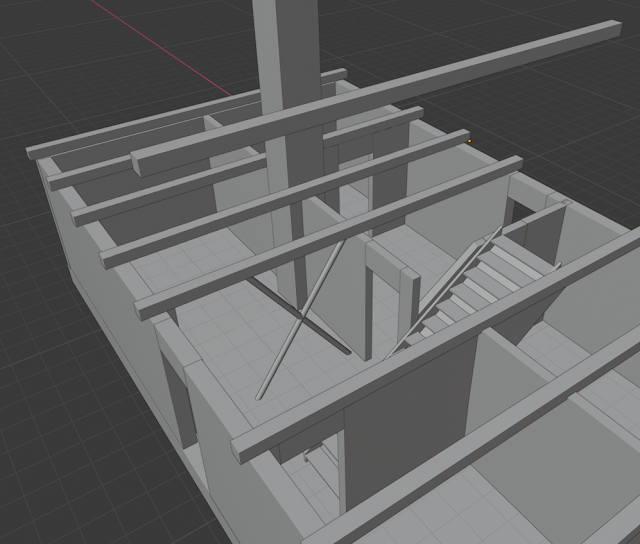Select the left handrail of the staircase
The image size is (640, 544).
445,291
